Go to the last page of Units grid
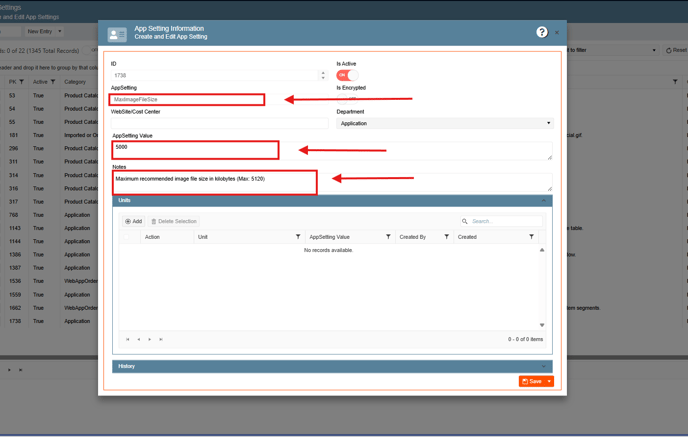The image size is (688, 437). coord(161,339)
